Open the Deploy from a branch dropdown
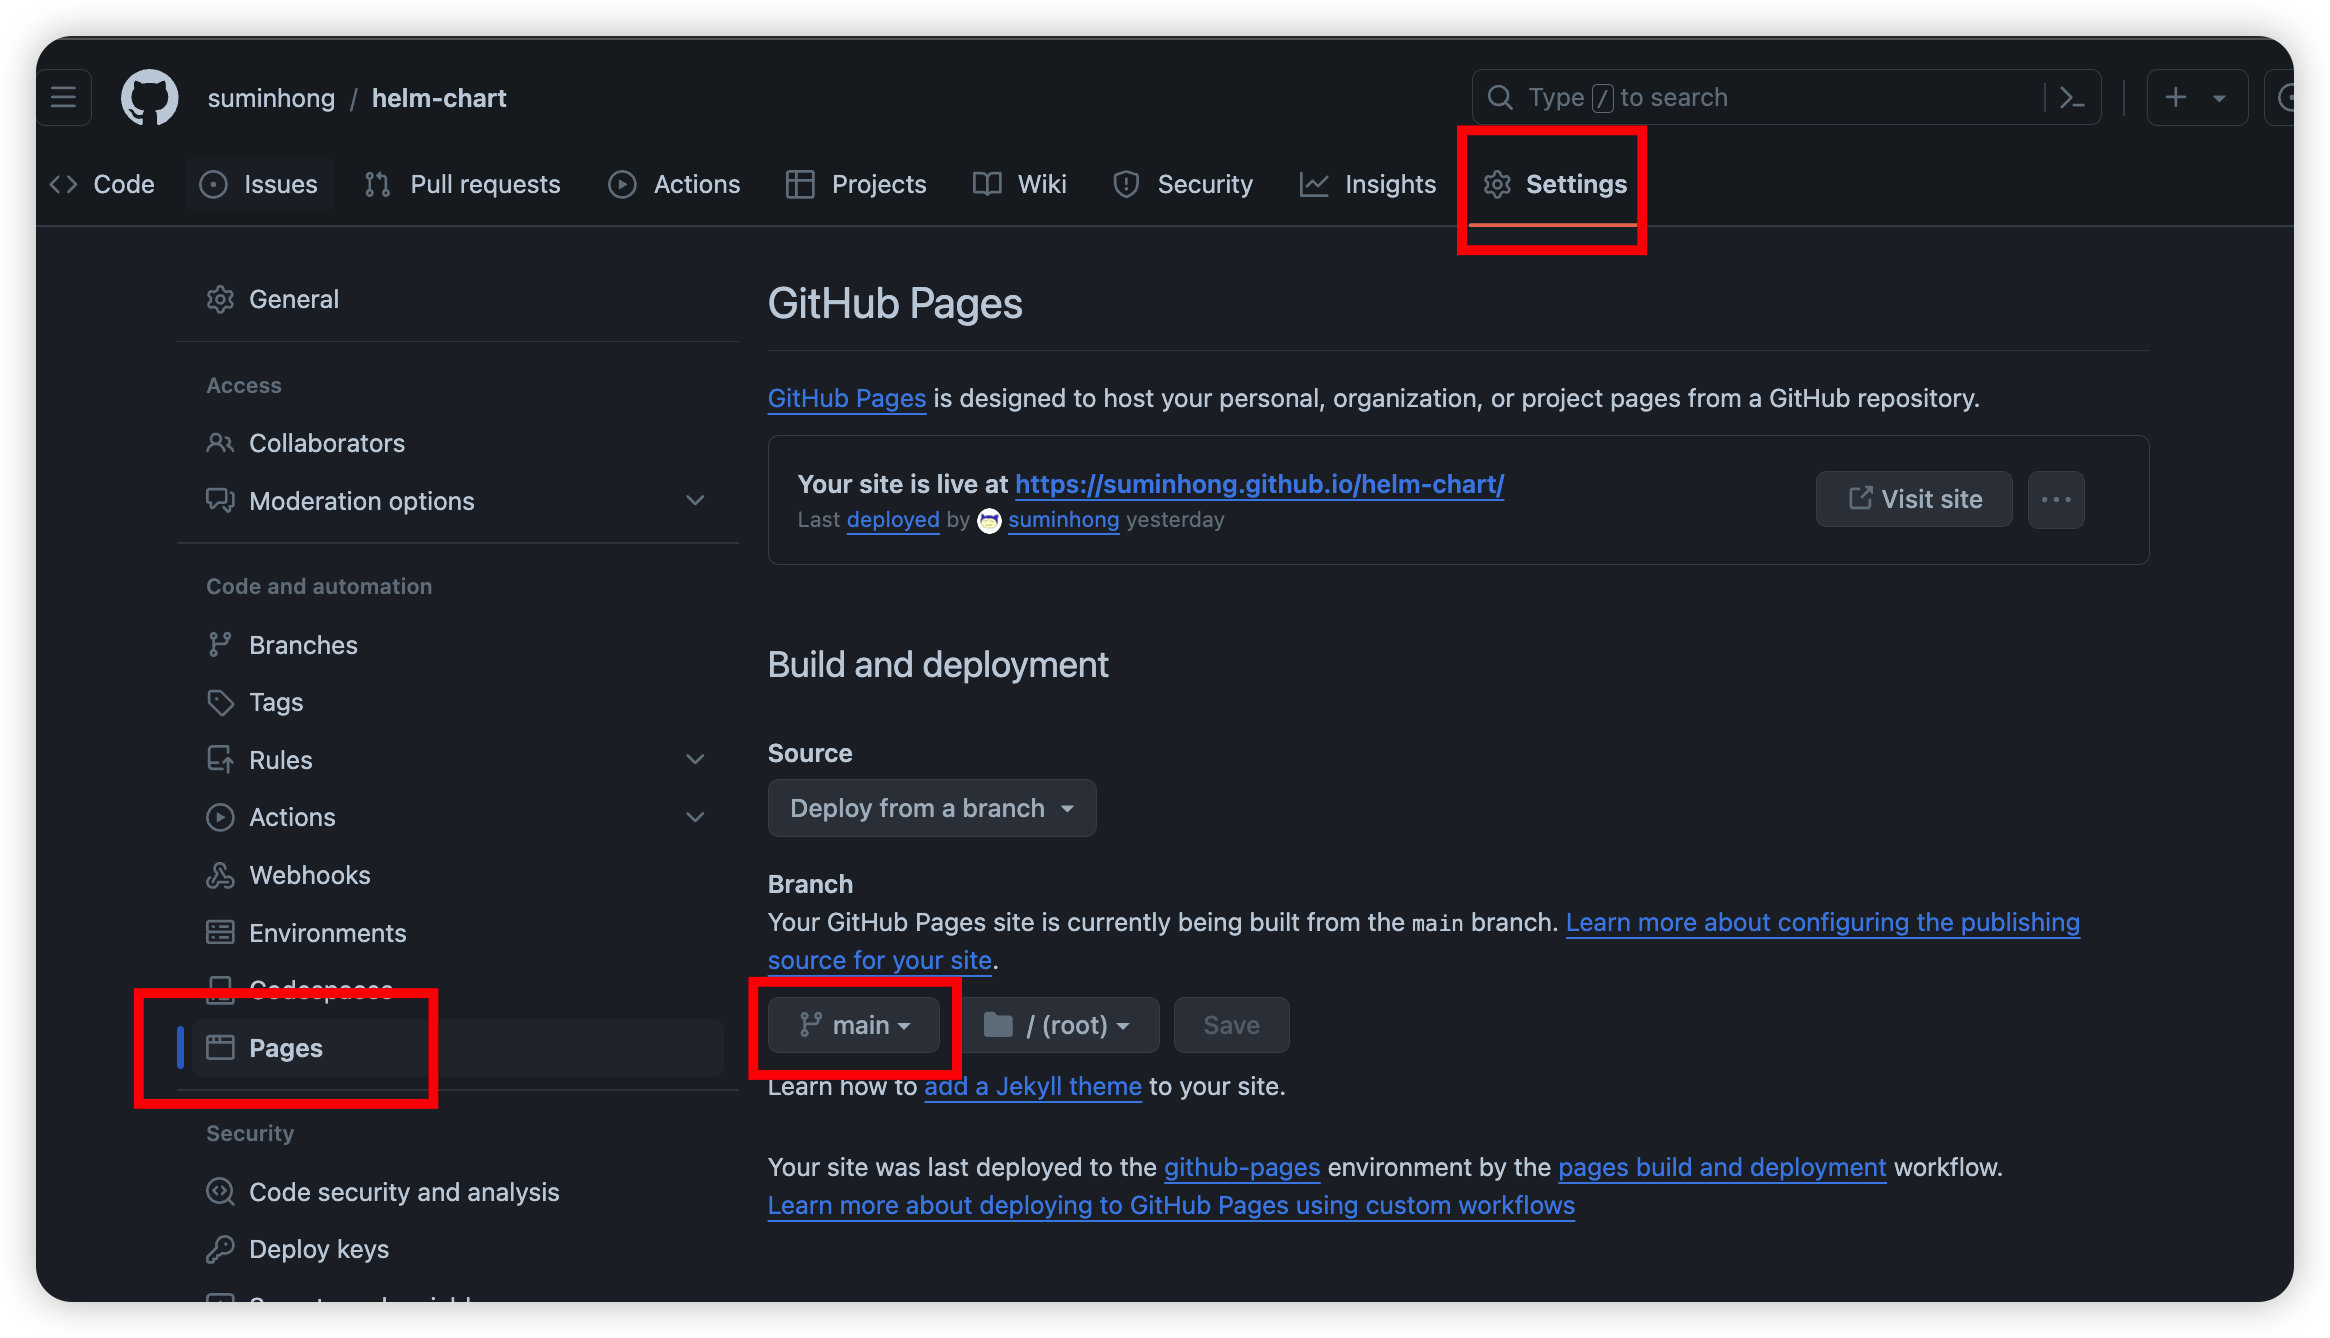 931,808
